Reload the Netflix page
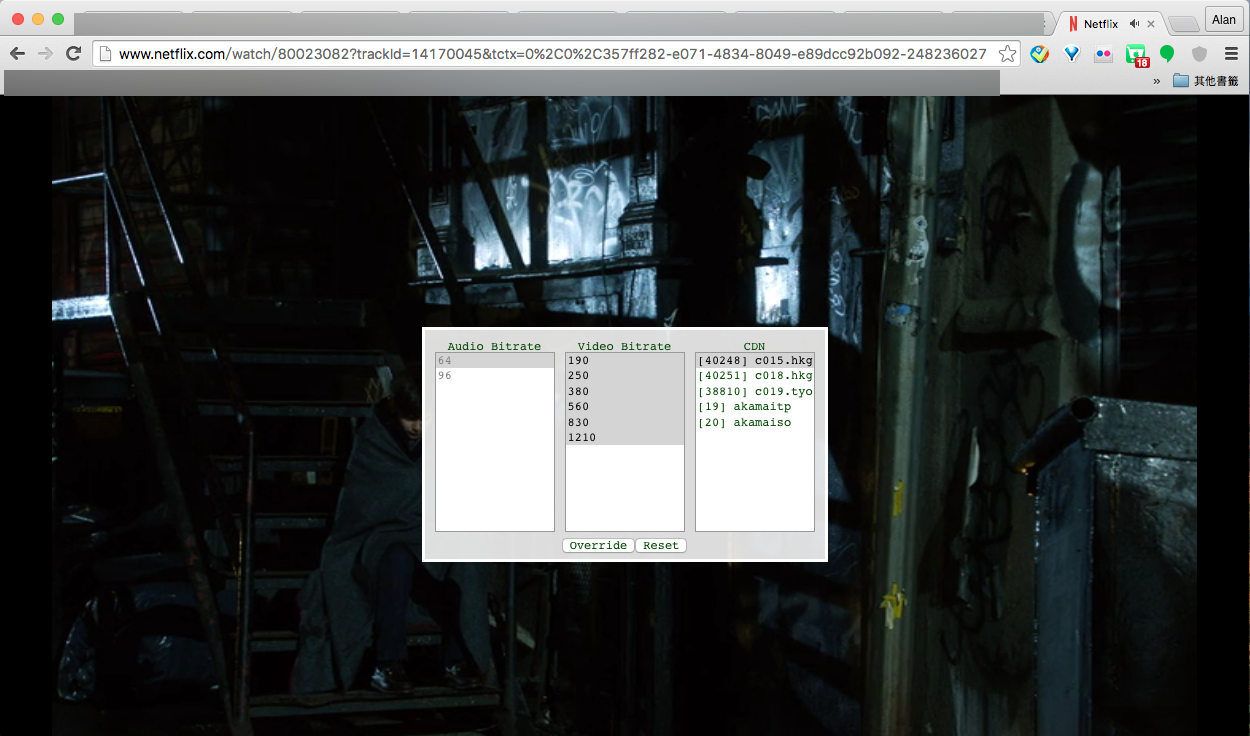Viewport: 1250px width, 736px height. coord(73,54)
